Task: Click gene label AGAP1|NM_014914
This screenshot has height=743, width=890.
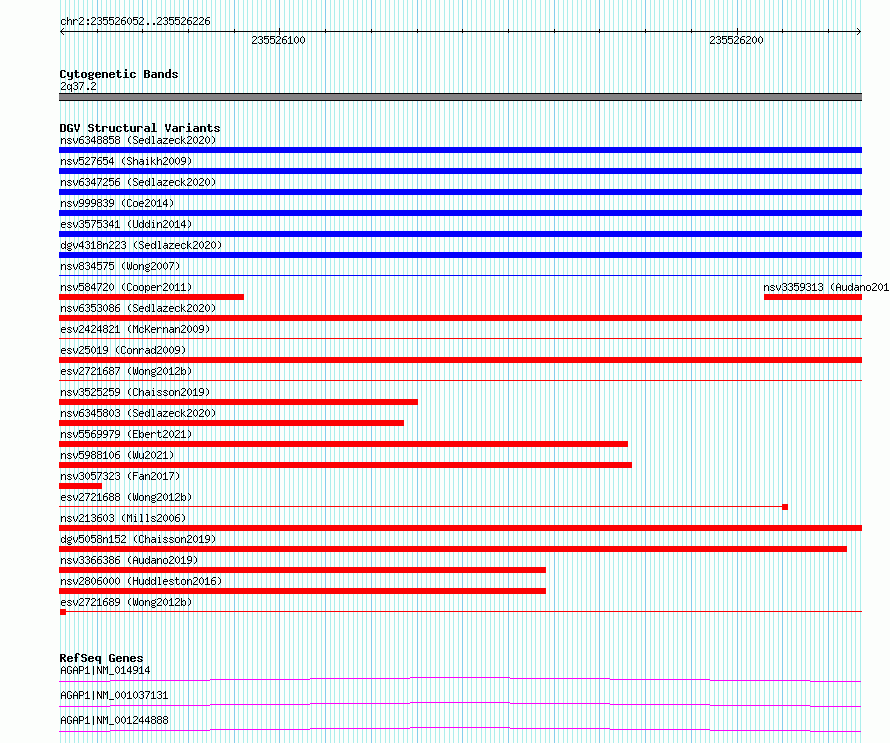Action: [x=105, y=670]
